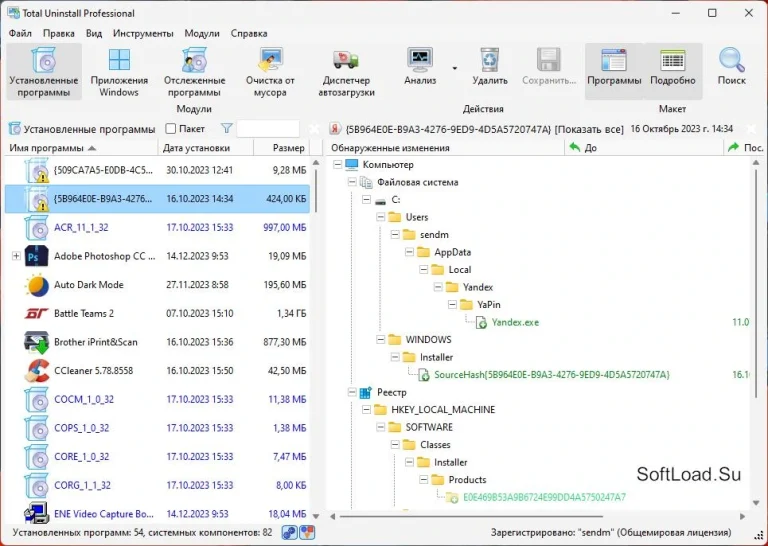
Task: Select the HKEY_LOCAL_MACHINE registry key
Action: 443,410
